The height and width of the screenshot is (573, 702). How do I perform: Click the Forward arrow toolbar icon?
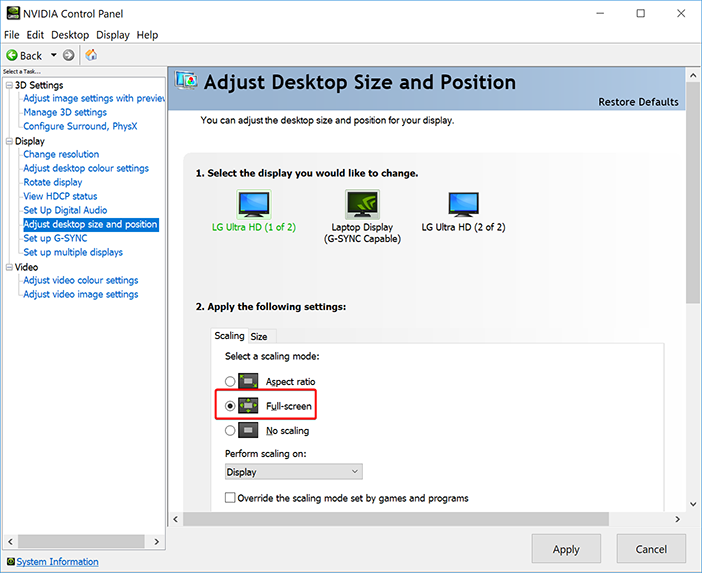point(68,55)
